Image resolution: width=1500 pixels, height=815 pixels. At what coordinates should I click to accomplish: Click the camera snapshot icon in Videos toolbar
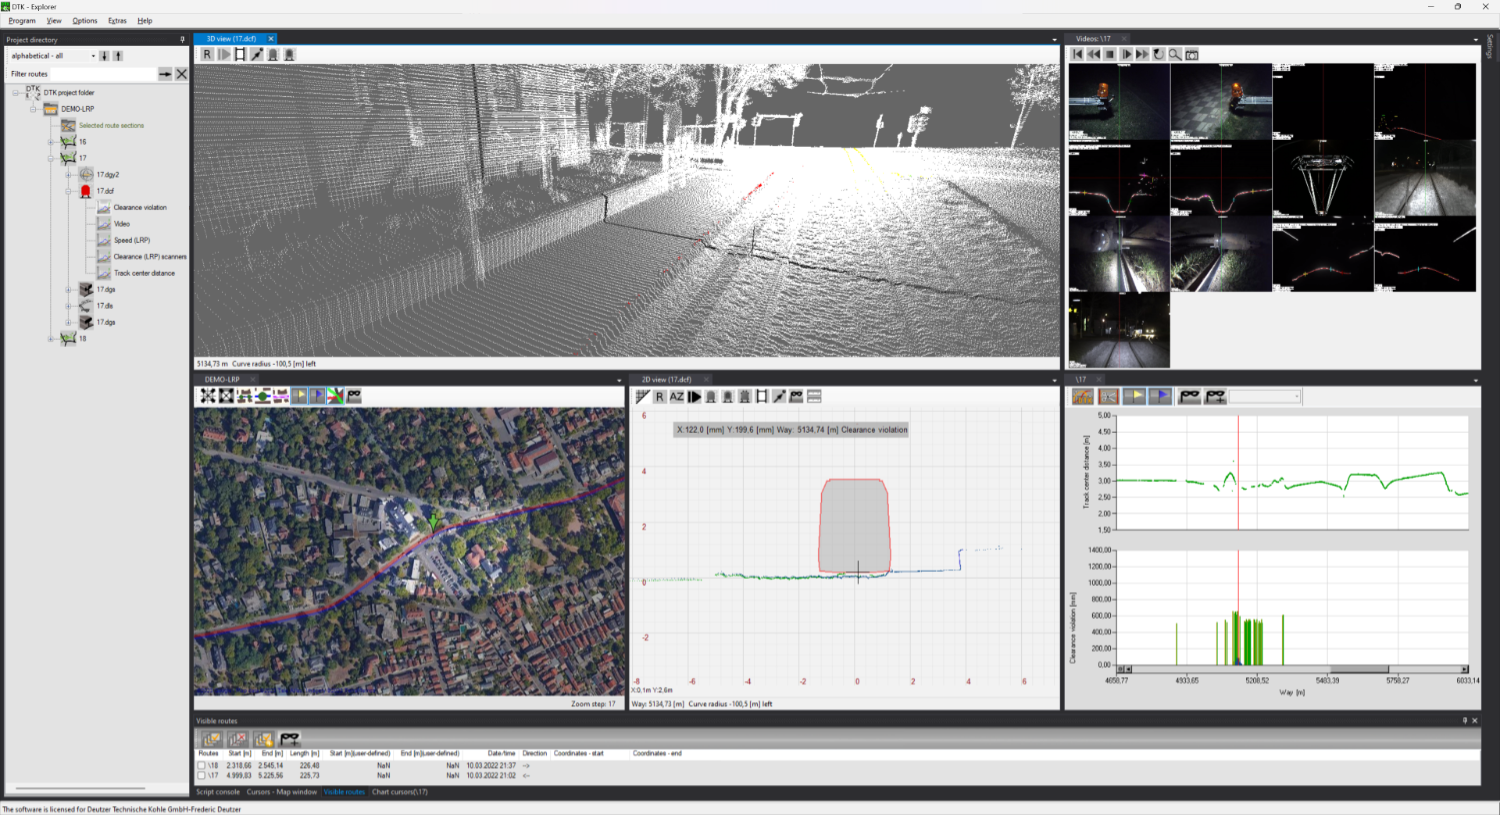click(x=1192, y=54)
